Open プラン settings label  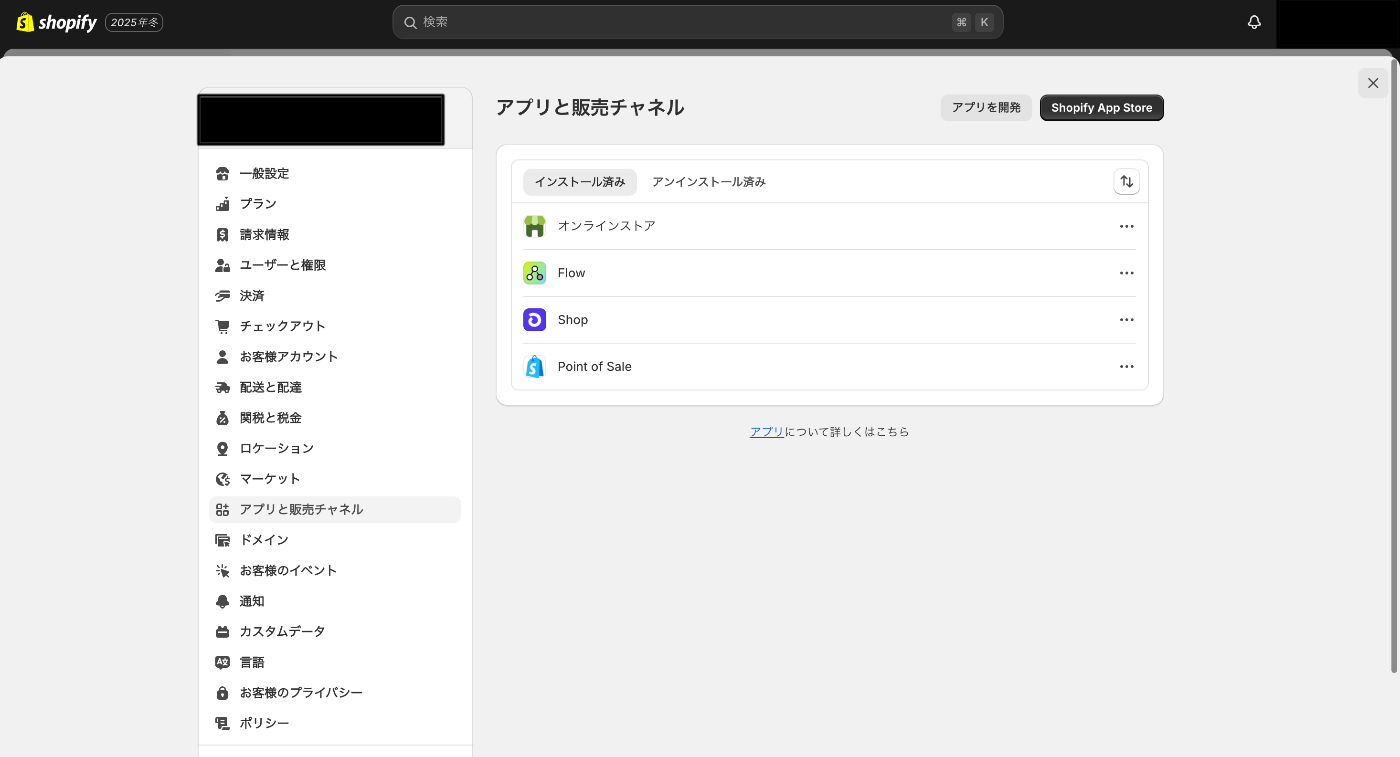(x=258, y=204)
